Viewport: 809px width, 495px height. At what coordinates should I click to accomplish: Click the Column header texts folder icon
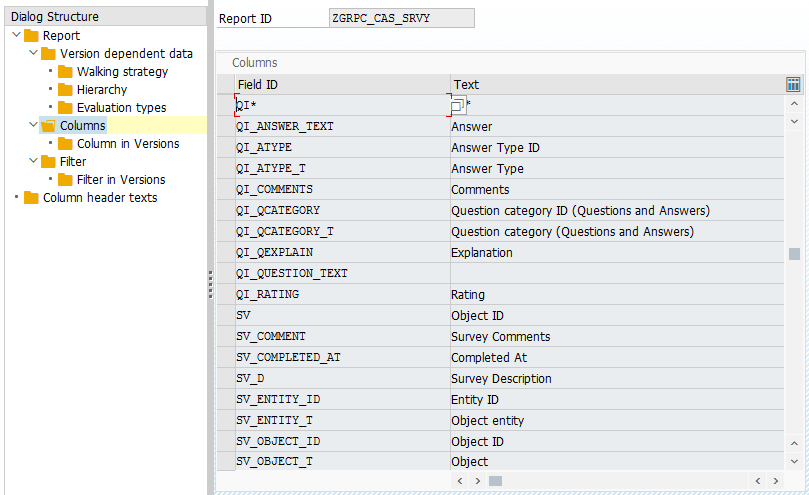(x=31, y=198)
